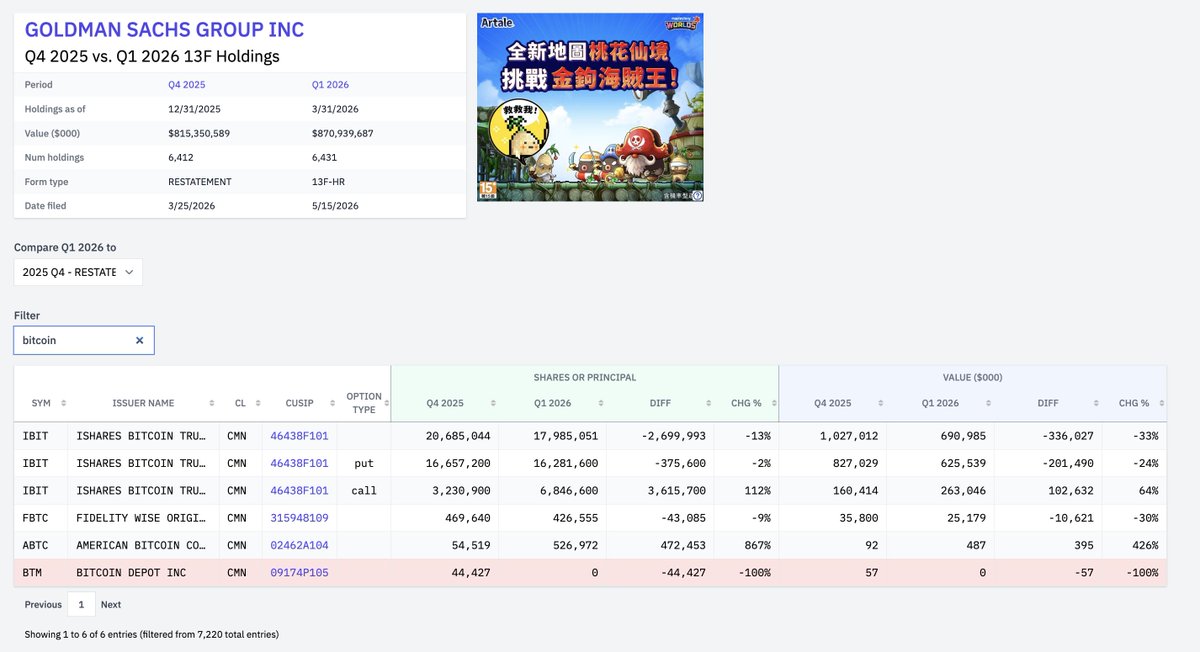Screen dimensions: 1200x652
Task: Select FIDELITY WISE ORIGI issuer name
Action: click(x=143, y=518)
